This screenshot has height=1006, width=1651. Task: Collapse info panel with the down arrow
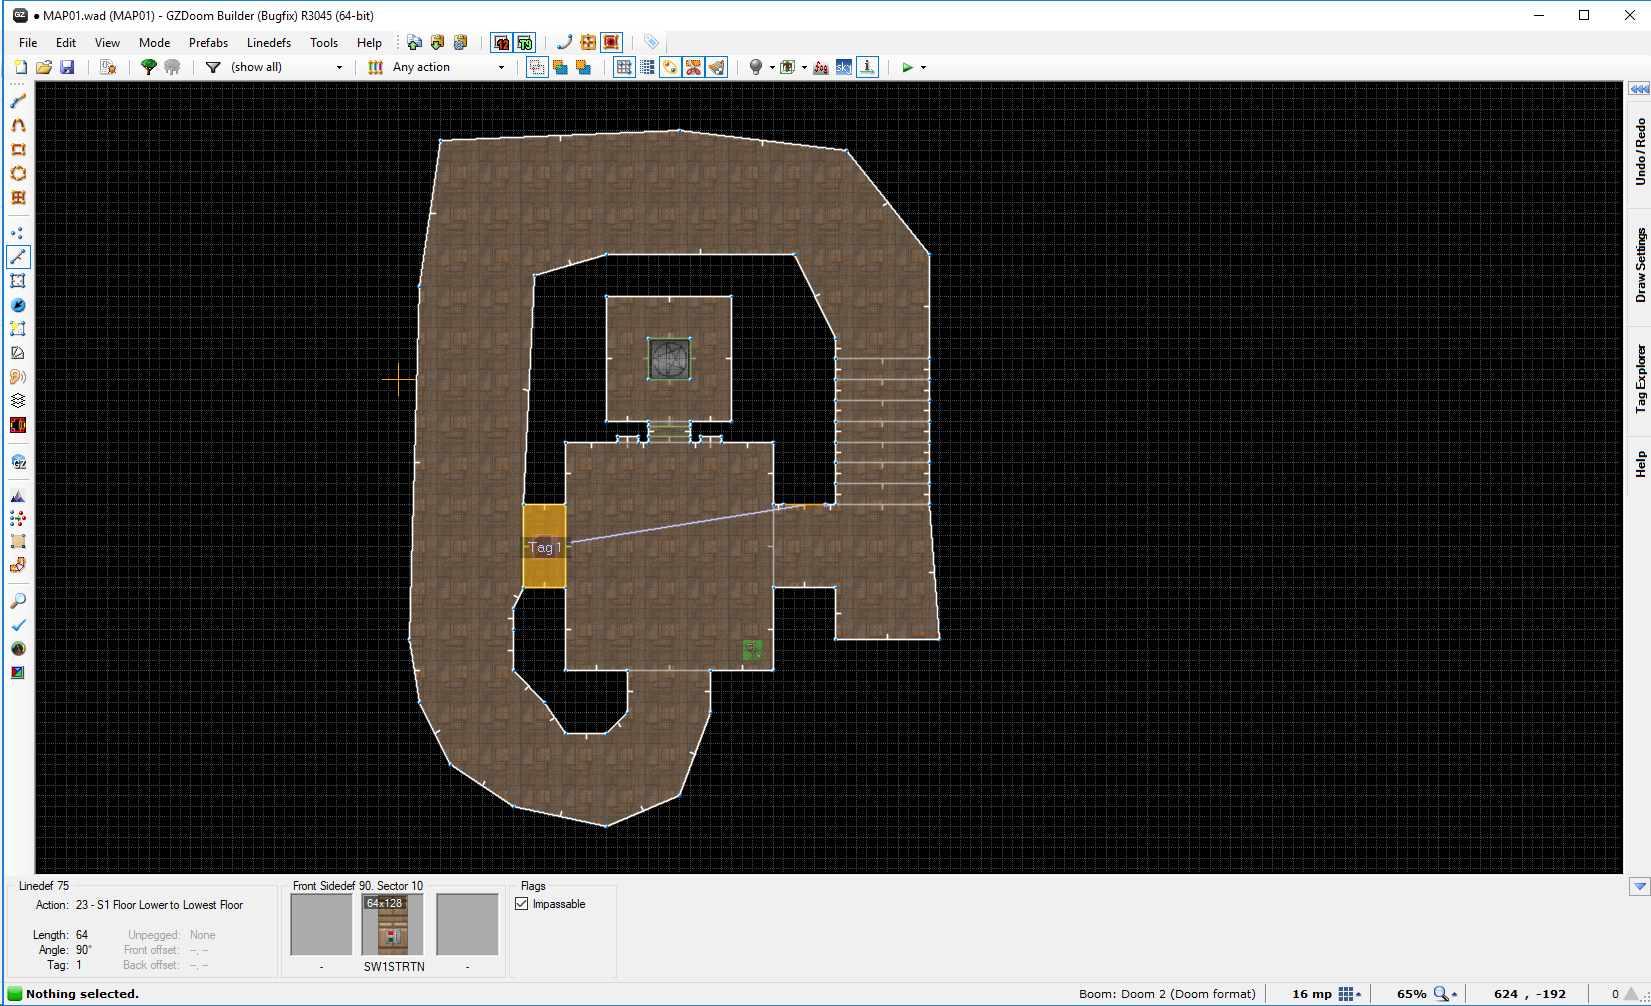[x=1640, y=886]
